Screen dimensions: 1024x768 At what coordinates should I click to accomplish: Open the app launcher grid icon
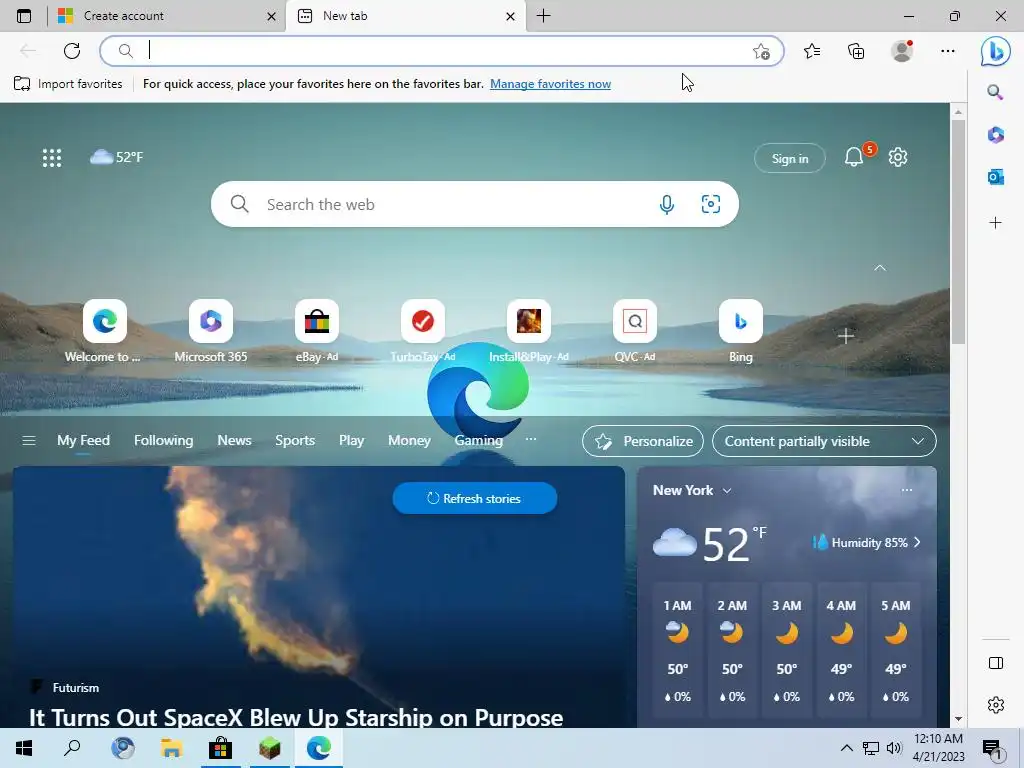point(52,157)
